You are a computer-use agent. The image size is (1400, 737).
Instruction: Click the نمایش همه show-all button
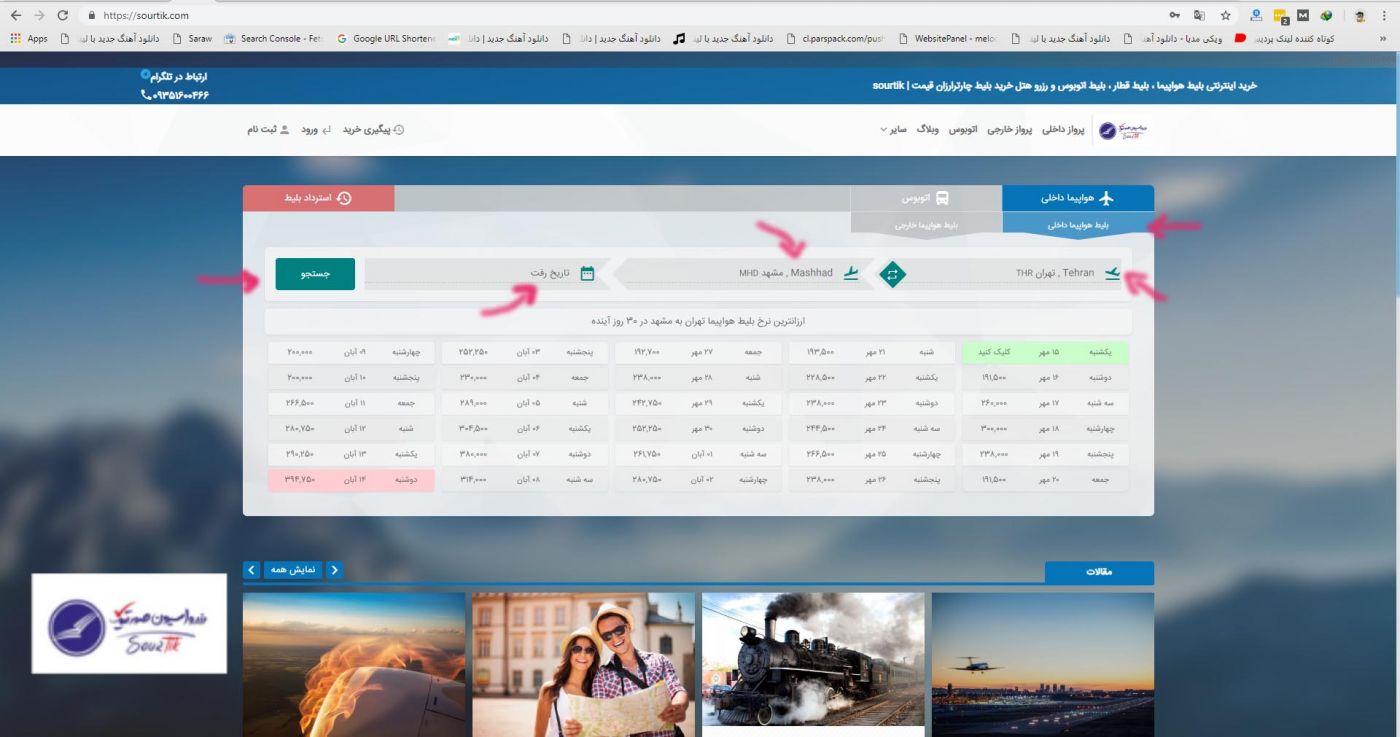click(295, 570)
